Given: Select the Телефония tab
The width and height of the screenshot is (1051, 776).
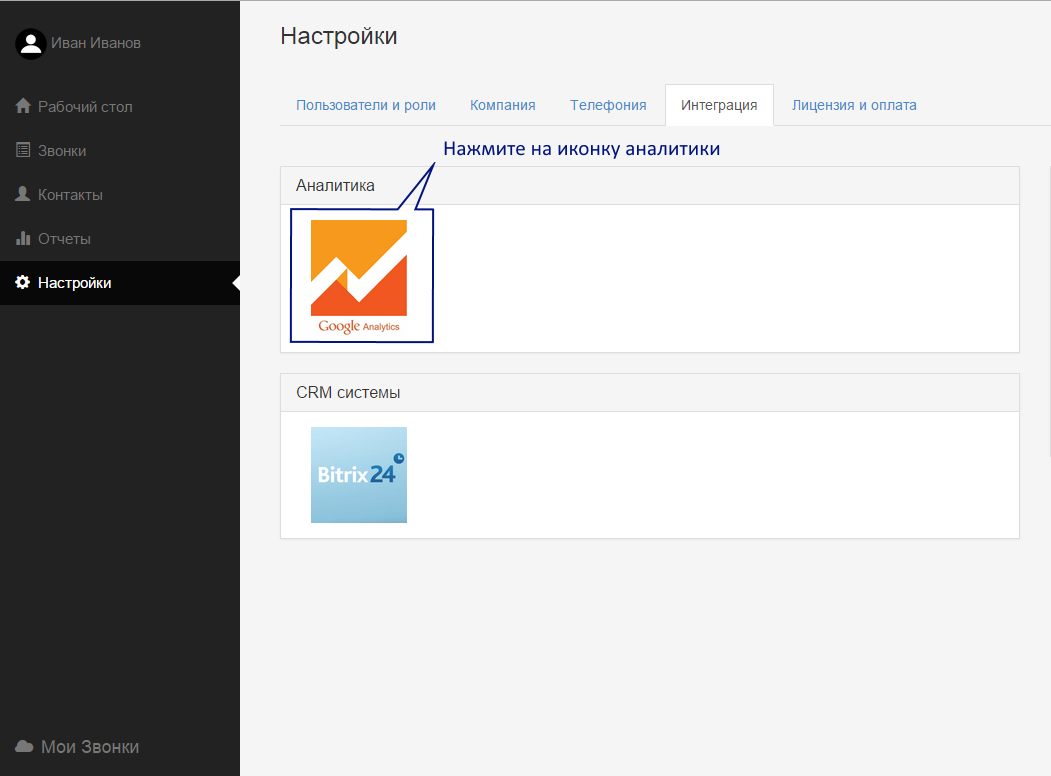Looking at the screenshot, I should [608, 105].
